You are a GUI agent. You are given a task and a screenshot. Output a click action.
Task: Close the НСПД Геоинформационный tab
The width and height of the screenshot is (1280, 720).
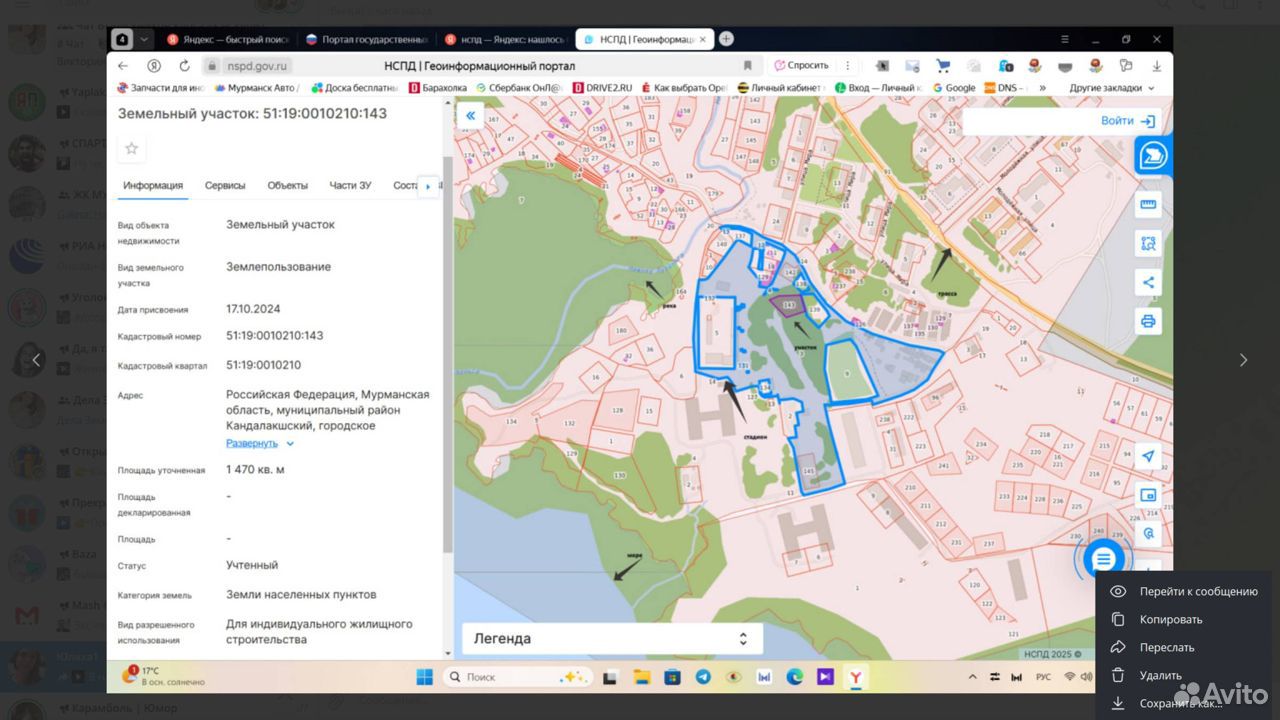click(704, 40)
